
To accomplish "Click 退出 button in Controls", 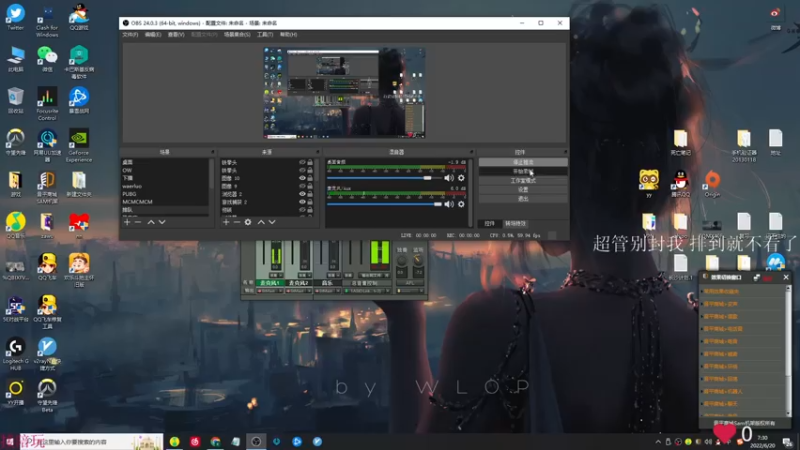I will click(x=523, y=199).
